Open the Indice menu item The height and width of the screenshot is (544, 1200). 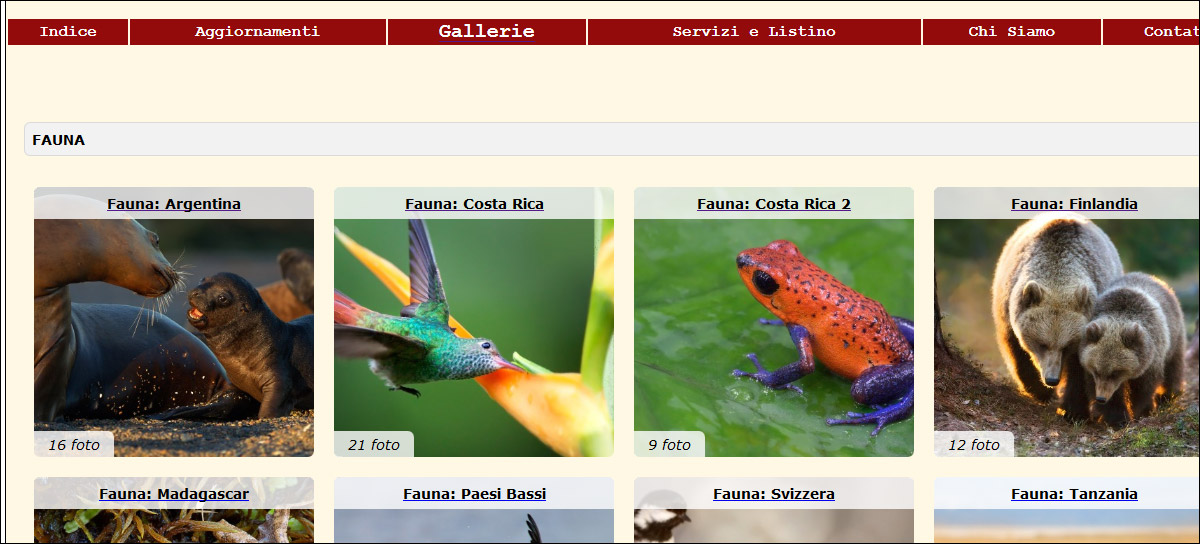[x=68, y=32]
